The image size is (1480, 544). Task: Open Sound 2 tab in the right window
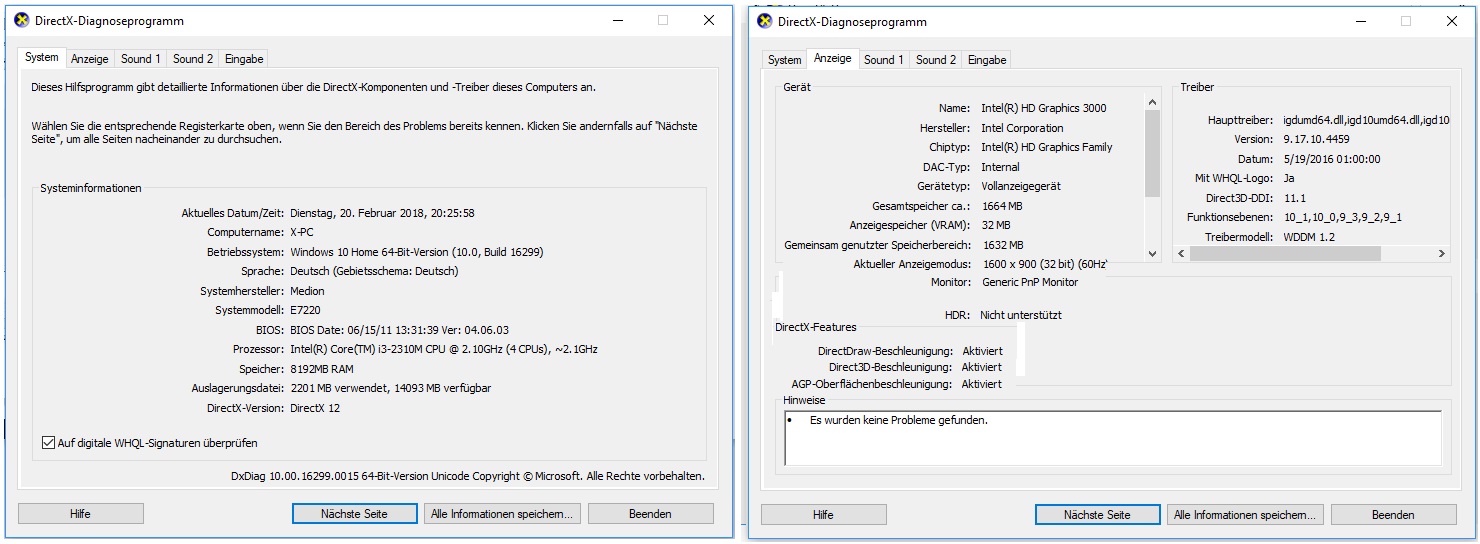point(936,60)
